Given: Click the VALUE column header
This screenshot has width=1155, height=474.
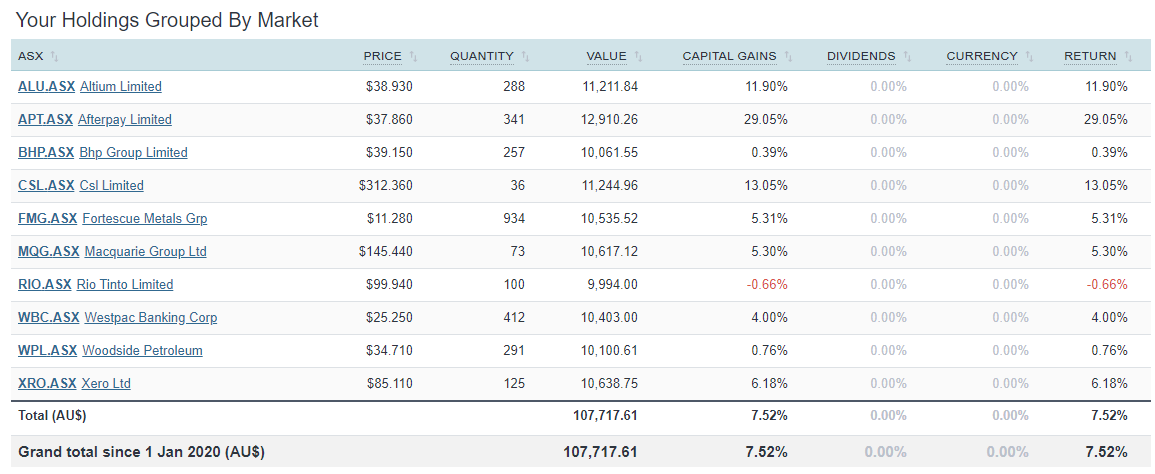Looking at the screenshot, I should pos(606,56).
